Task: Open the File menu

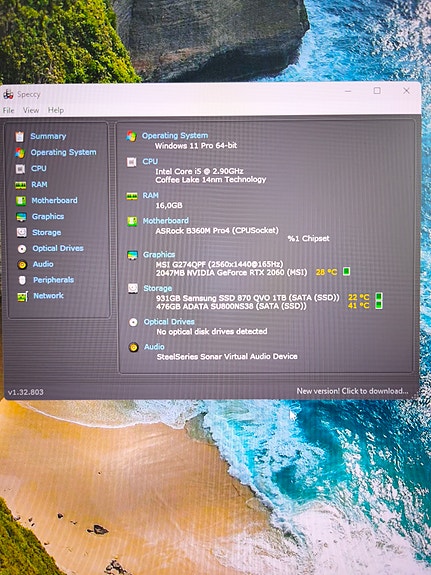Action: click(8, 110)
